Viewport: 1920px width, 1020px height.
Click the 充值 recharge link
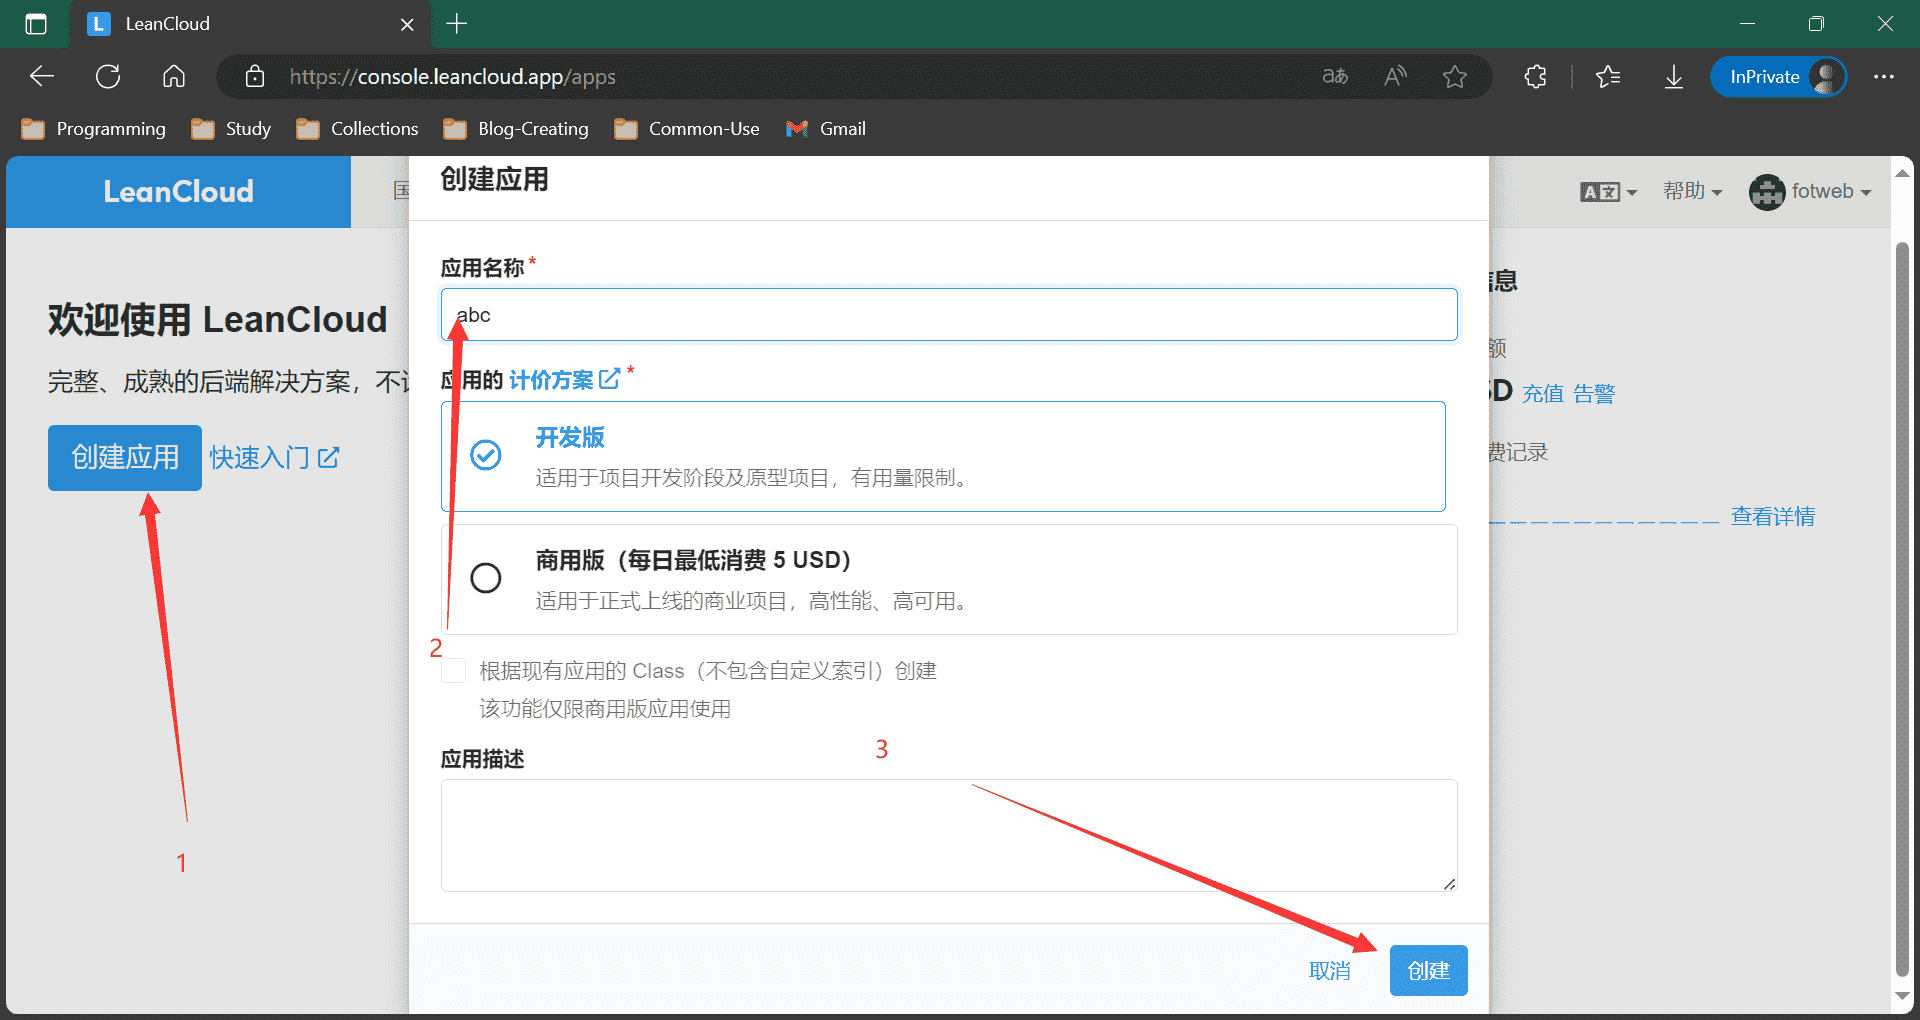pos(1543,394)
